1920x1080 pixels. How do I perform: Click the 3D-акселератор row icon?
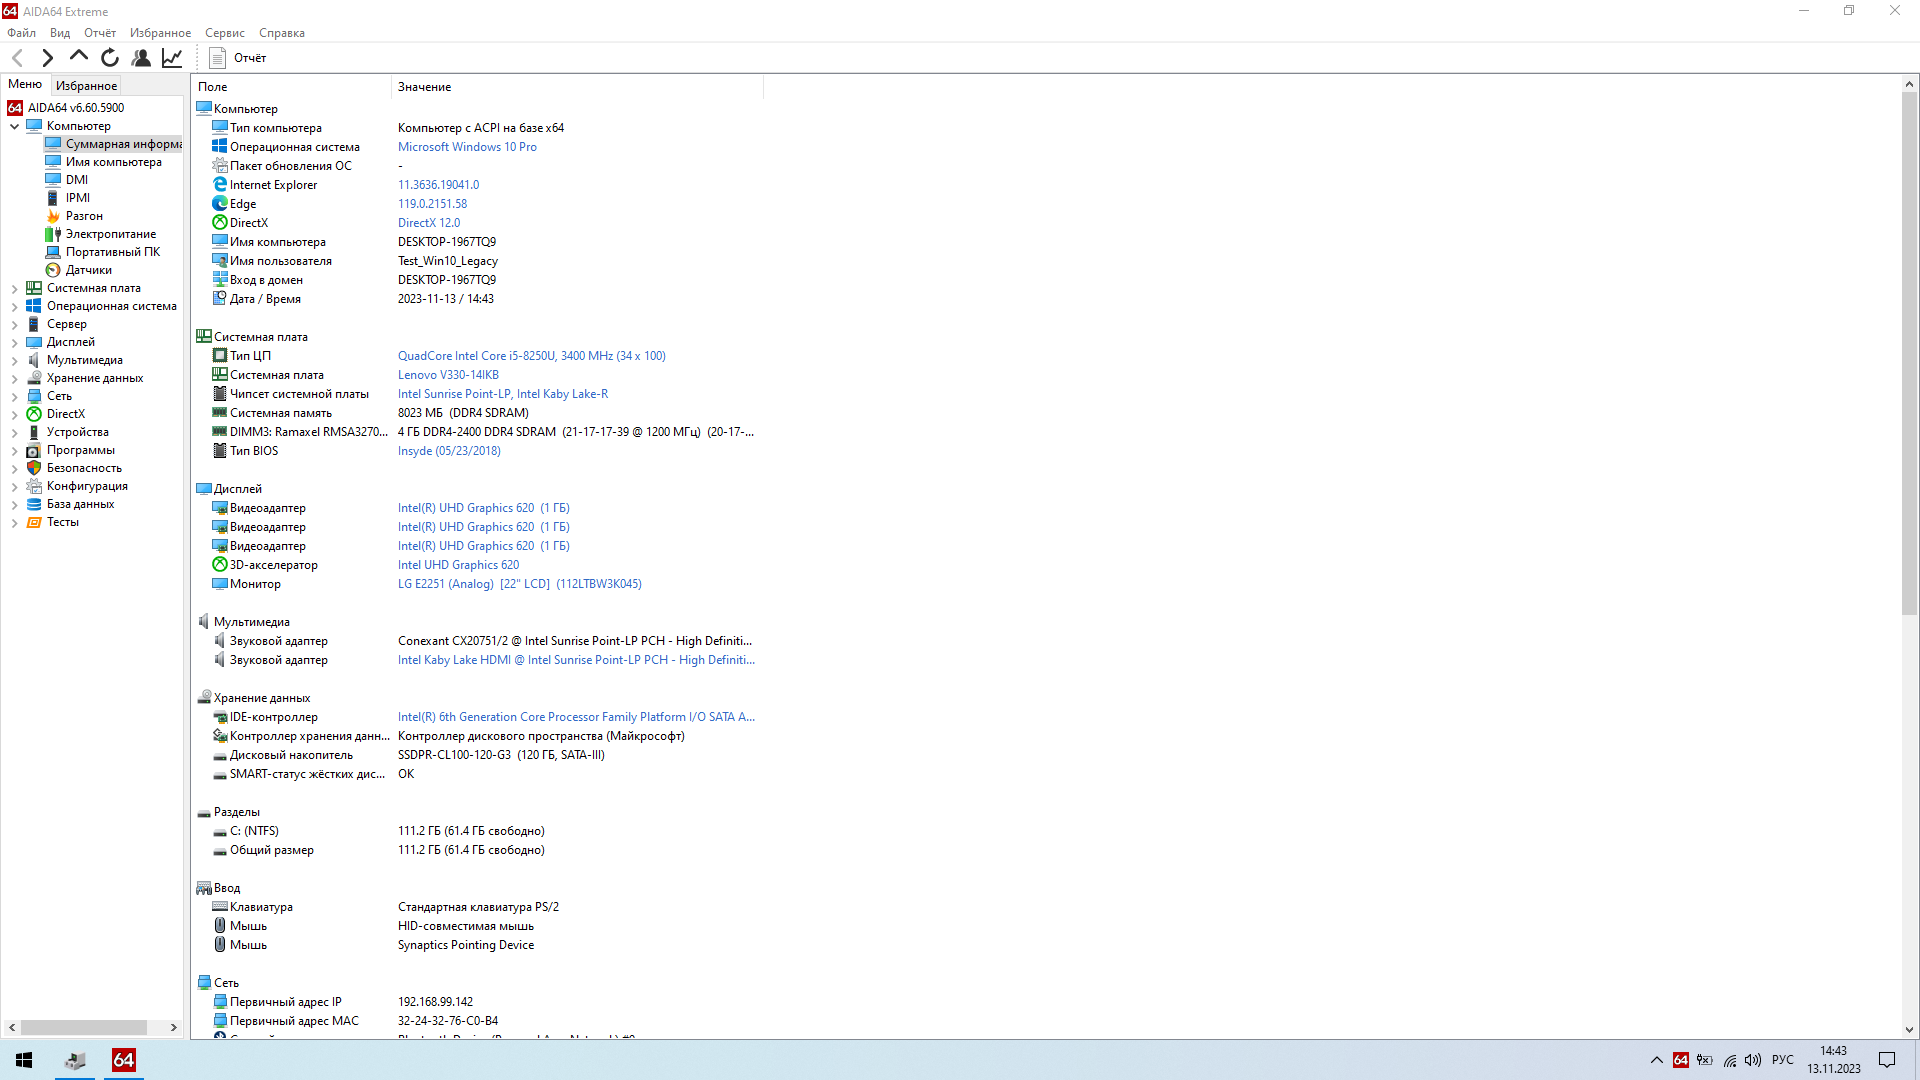pyautogui.click(x=220, y=565)
